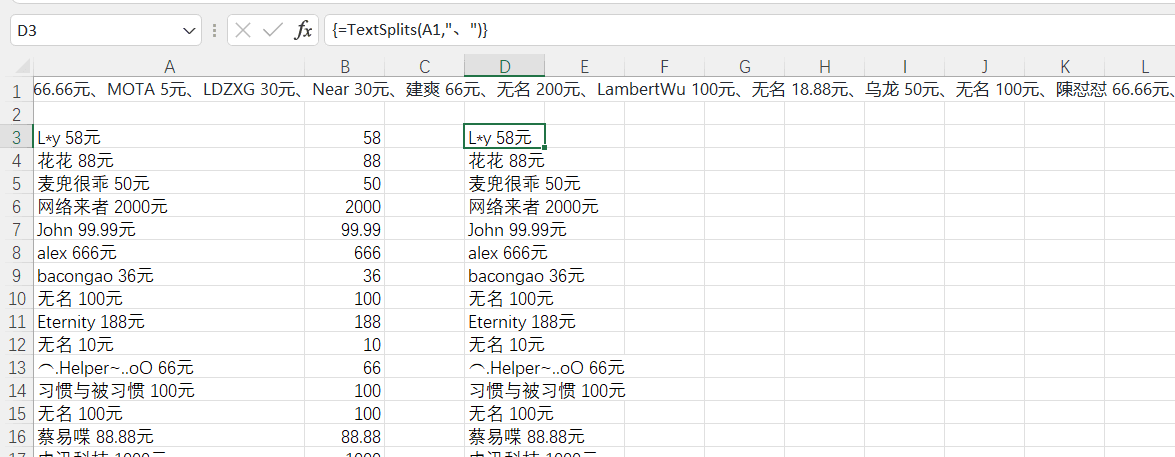
Task: Click cell A8 'alex 666元'
Action: click(x=169, y=252)
